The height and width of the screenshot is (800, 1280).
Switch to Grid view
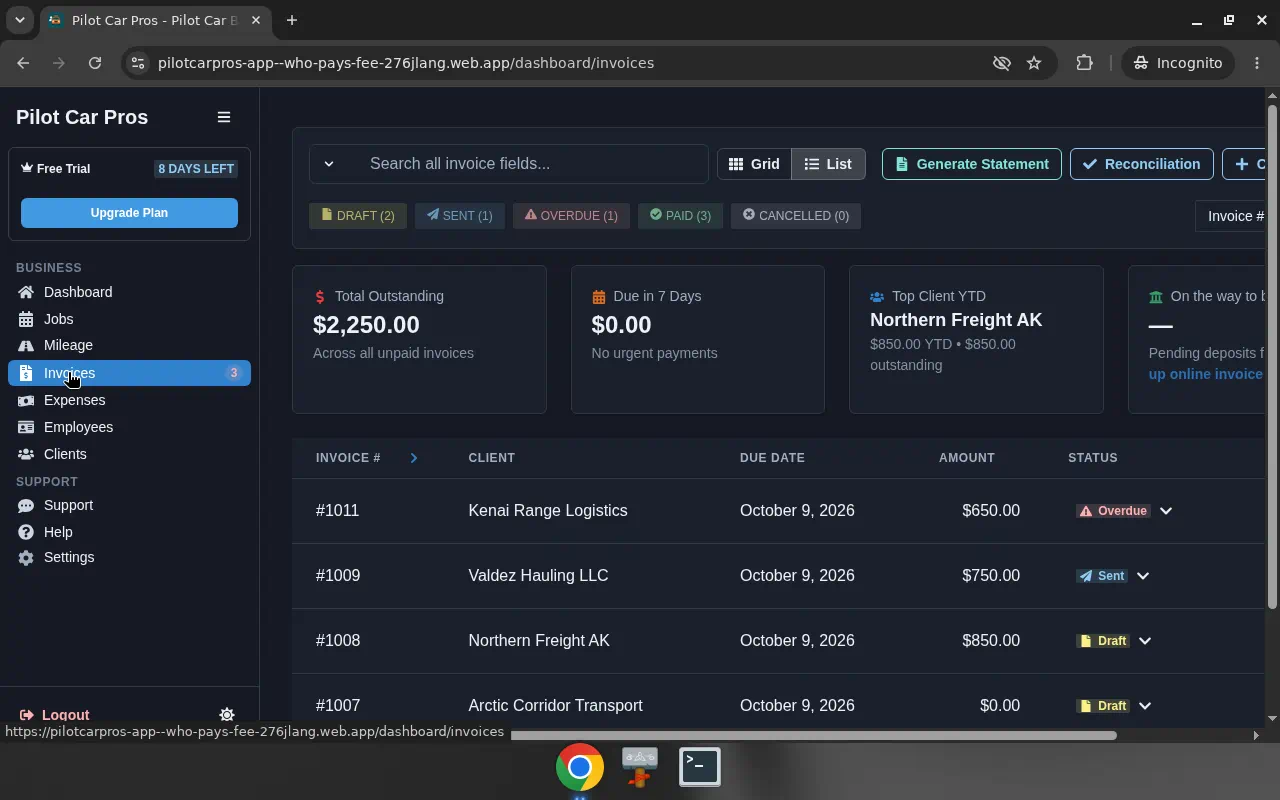click(754, 164)
